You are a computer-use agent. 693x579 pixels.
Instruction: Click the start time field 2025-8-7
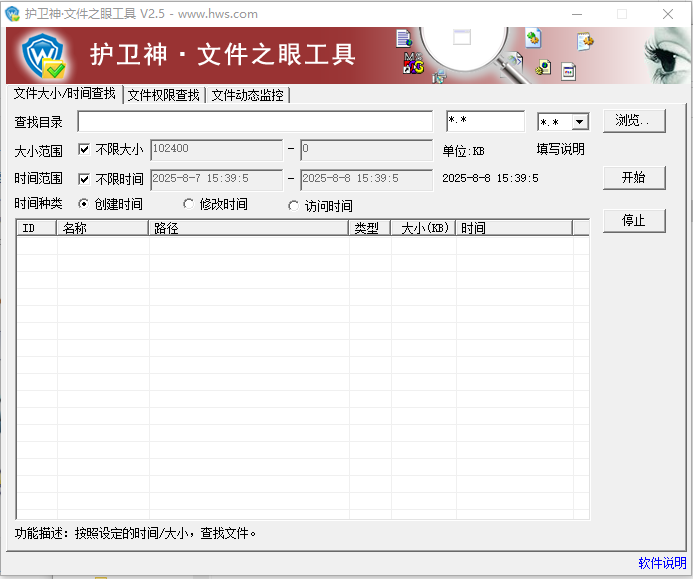tap(217, 180)
